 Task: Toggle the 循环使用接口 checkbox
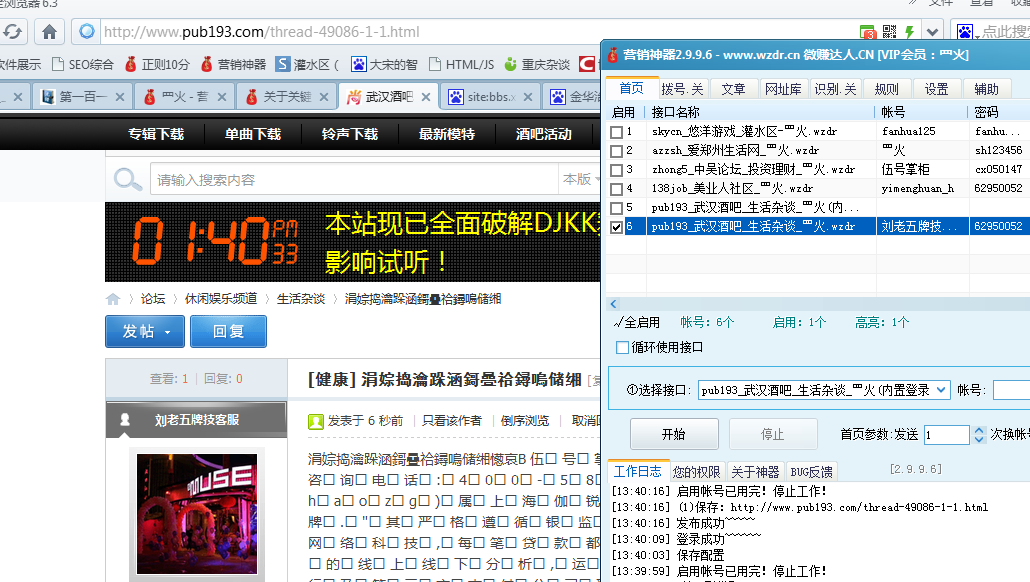coord(621,347)
